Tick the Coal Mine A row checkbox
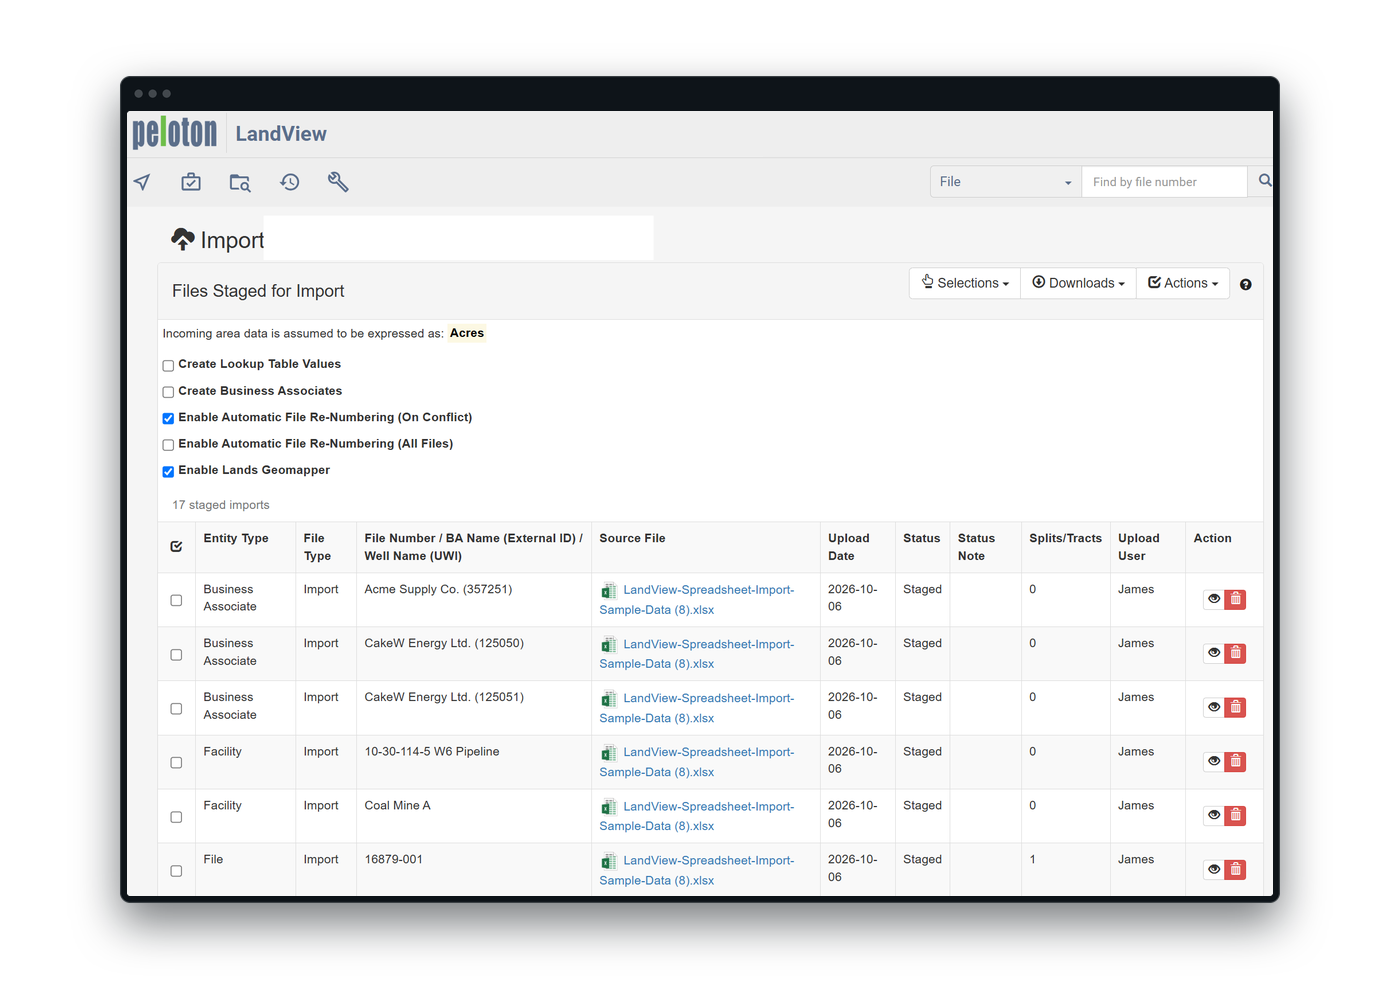 [176, 817]
